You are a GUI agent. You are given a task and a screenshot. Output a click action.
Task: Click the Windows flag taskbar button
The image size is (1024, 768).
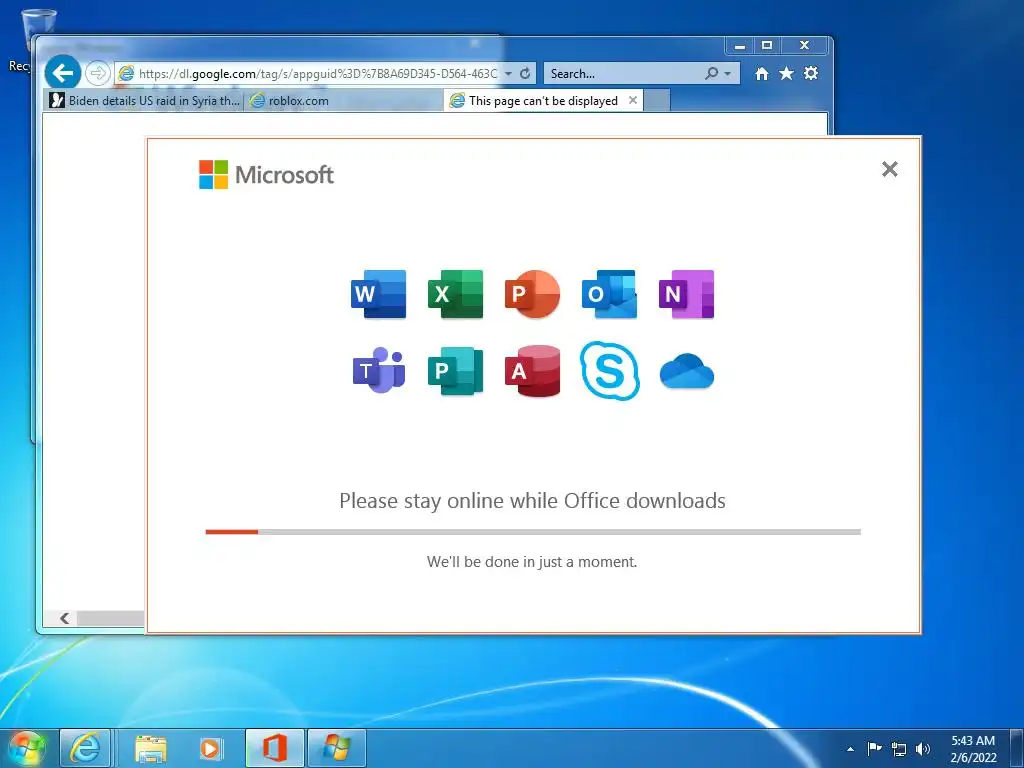(336, 748)
